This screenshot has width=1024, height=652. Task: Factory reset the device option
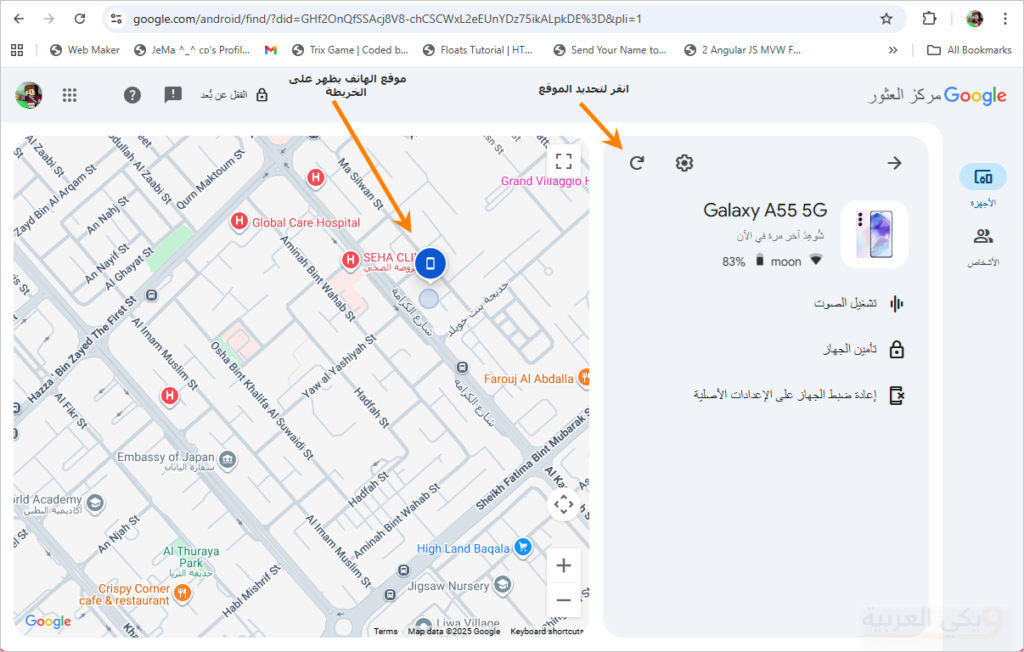pyautogui.click(x=799, y=395)
